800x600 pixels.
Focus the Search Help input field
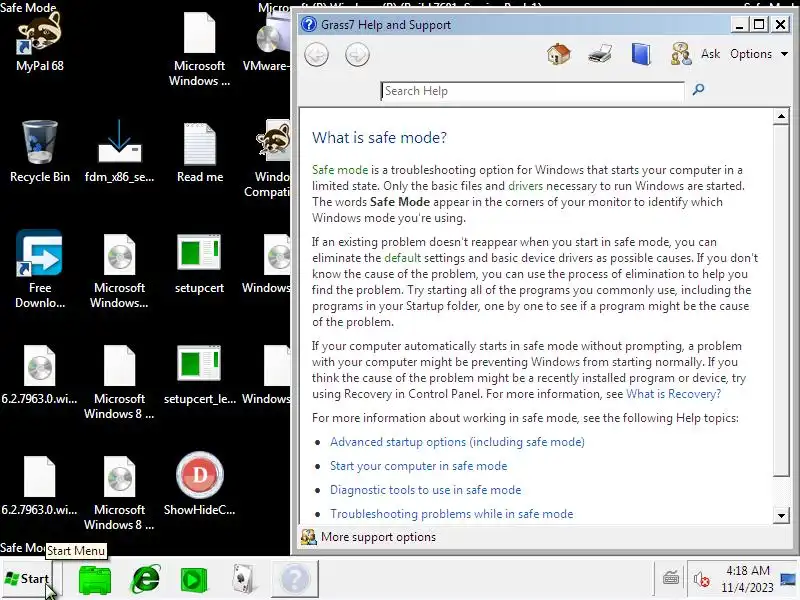(532, 91)
